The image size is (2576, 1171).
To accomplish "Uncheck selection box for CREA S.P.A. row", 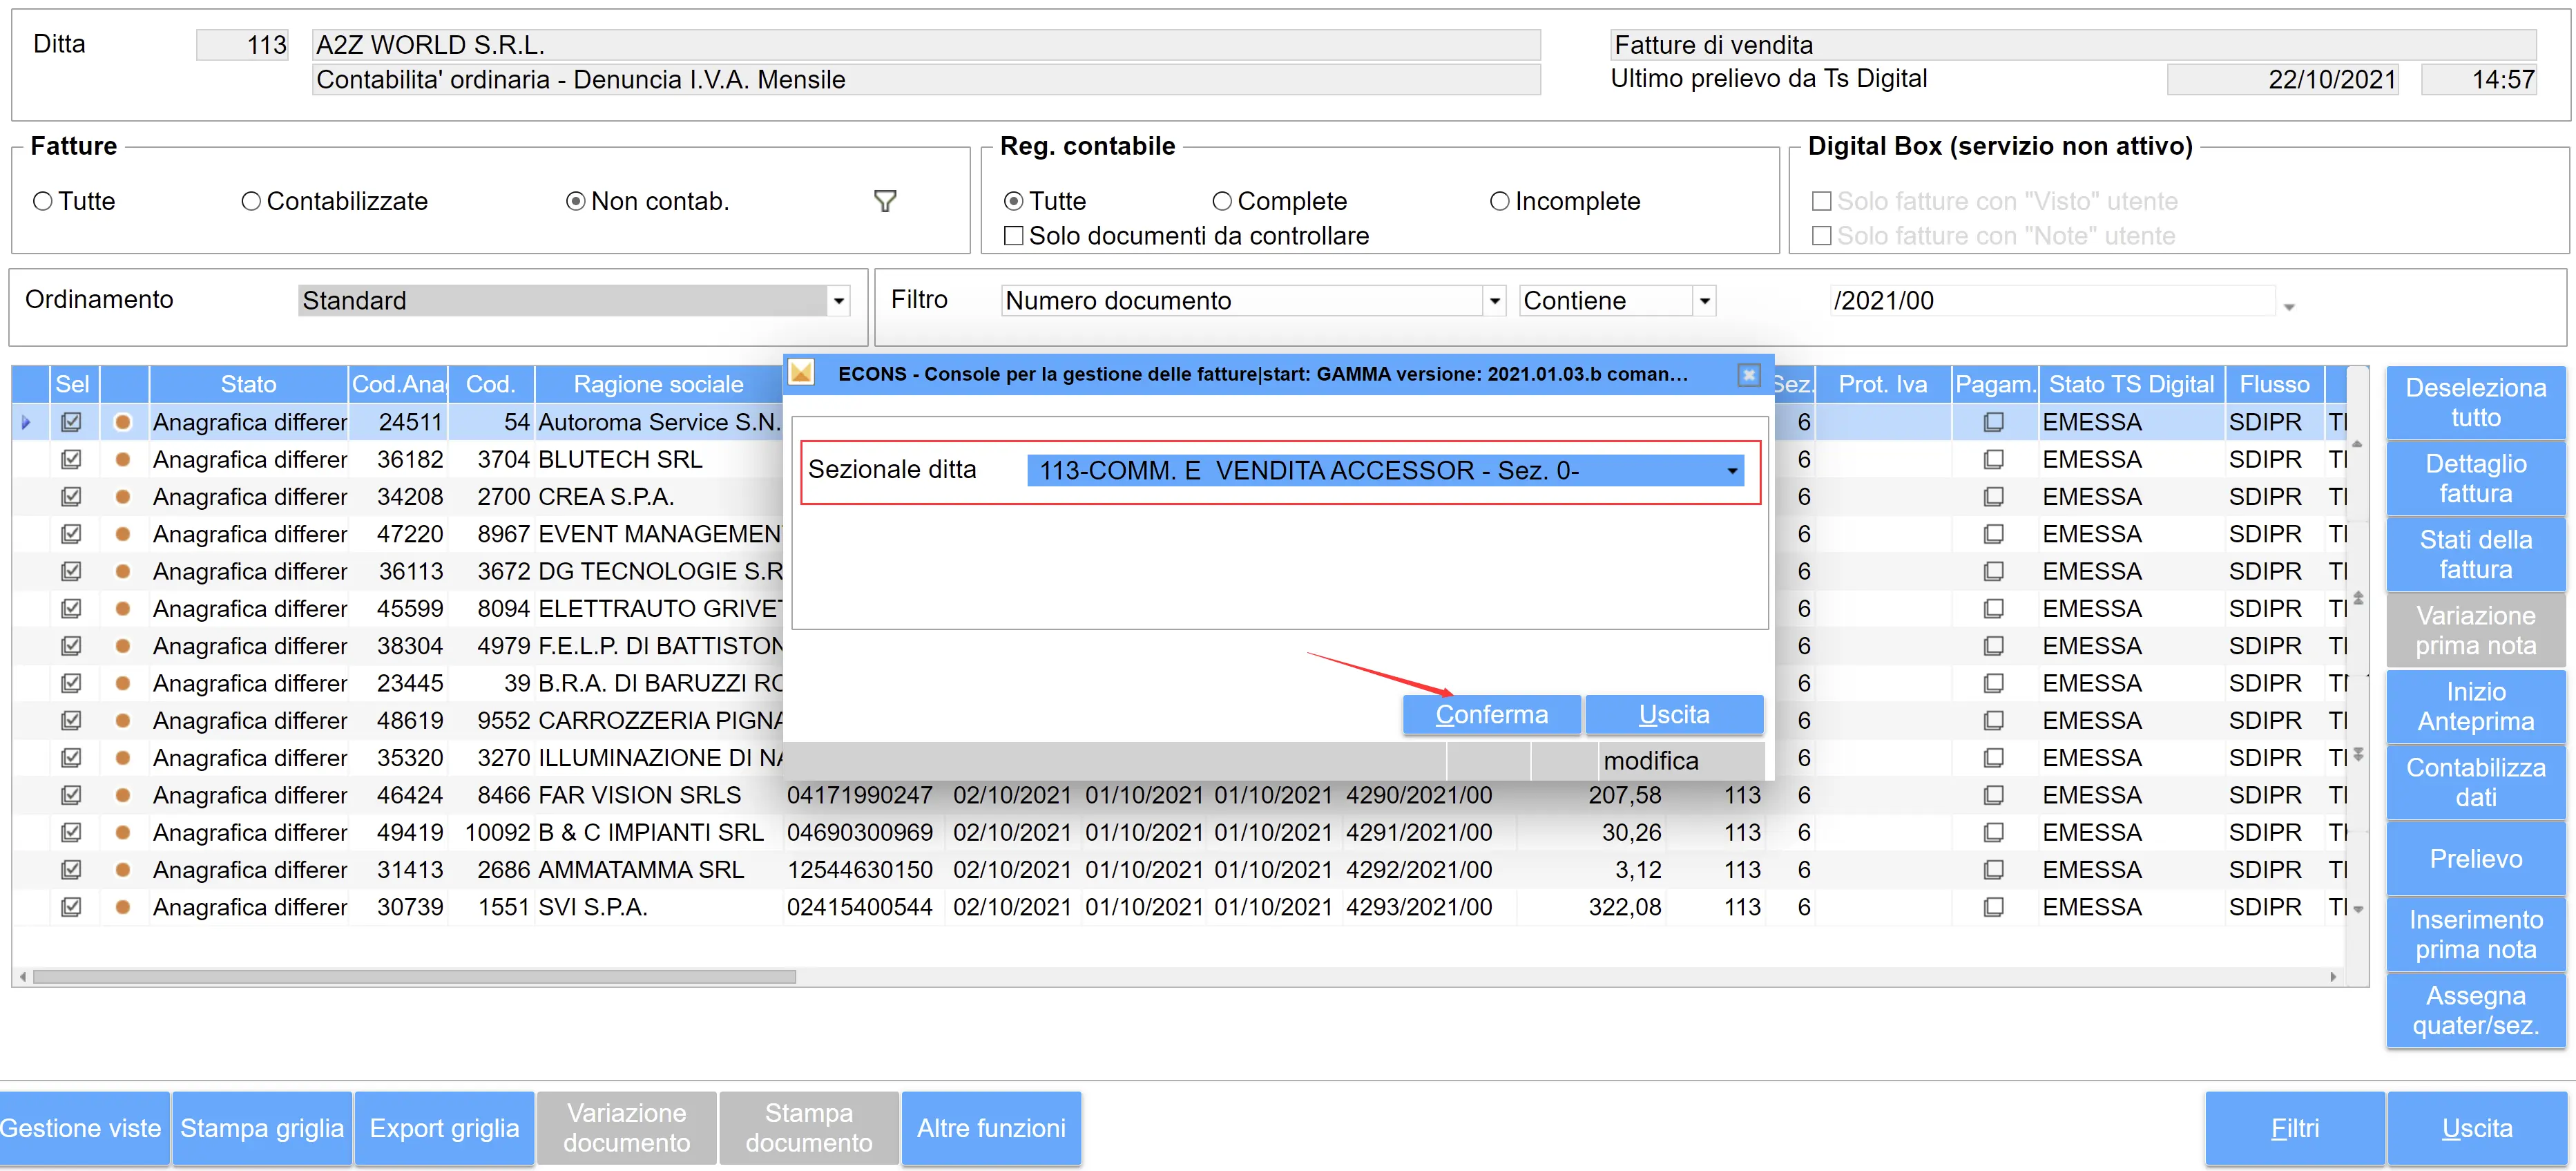I will (x=71, y=497).
